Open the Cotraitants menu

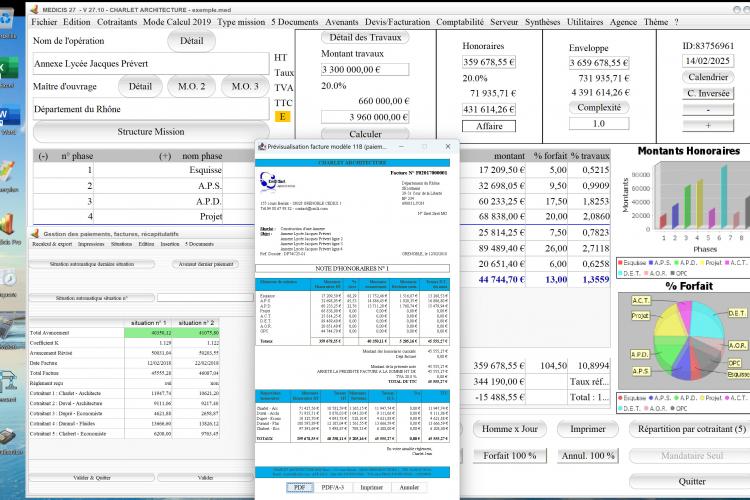tap(117, 22)
